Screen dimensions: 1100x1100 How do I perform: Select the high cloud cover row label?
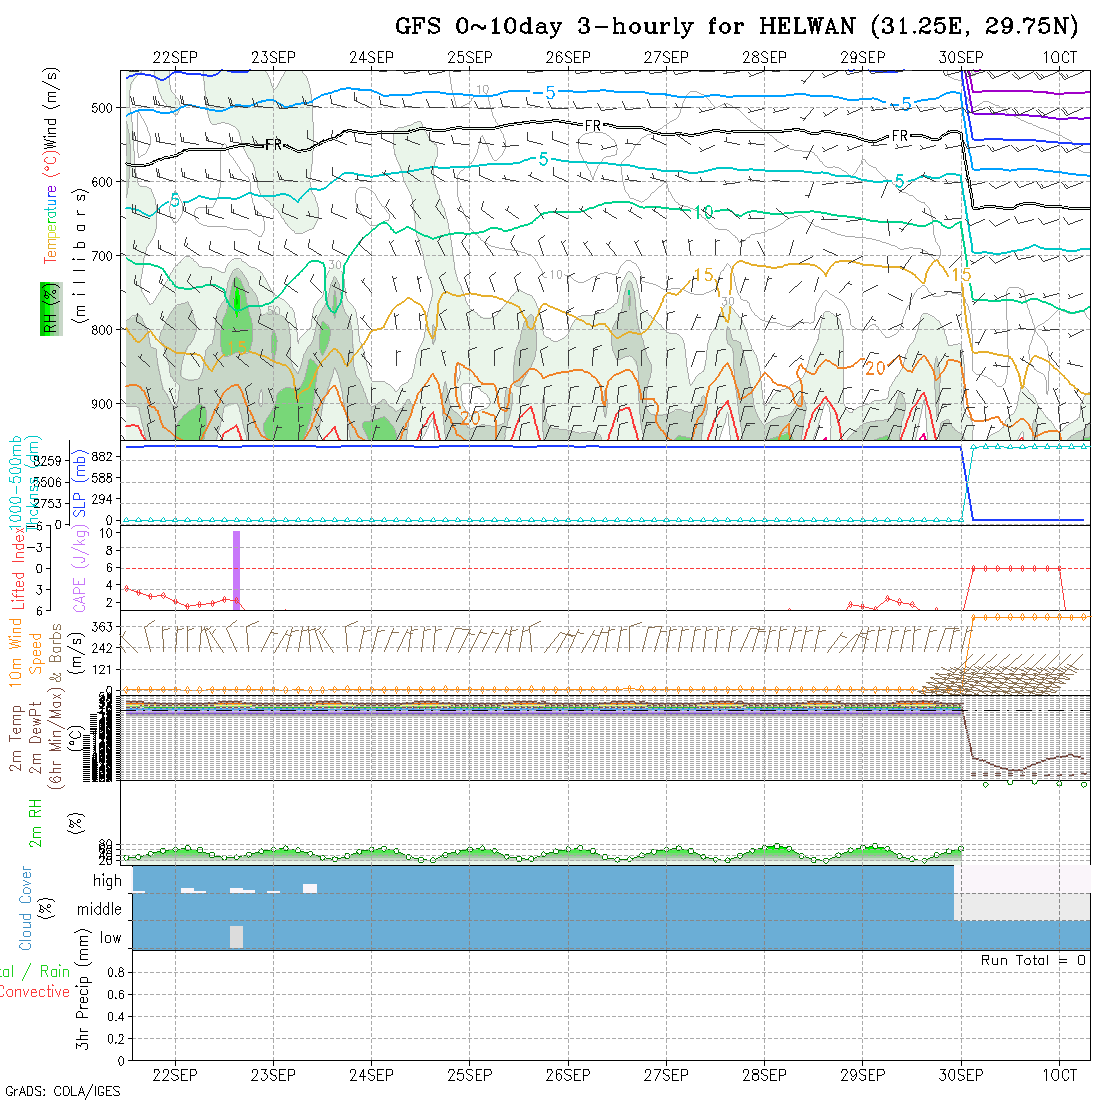point(107,881)
